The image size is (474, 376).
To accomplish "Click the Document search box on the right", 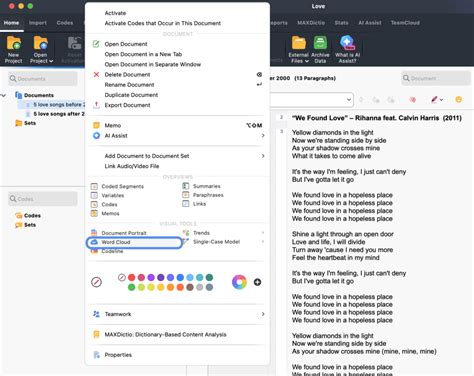I will (x=436, y=78).
